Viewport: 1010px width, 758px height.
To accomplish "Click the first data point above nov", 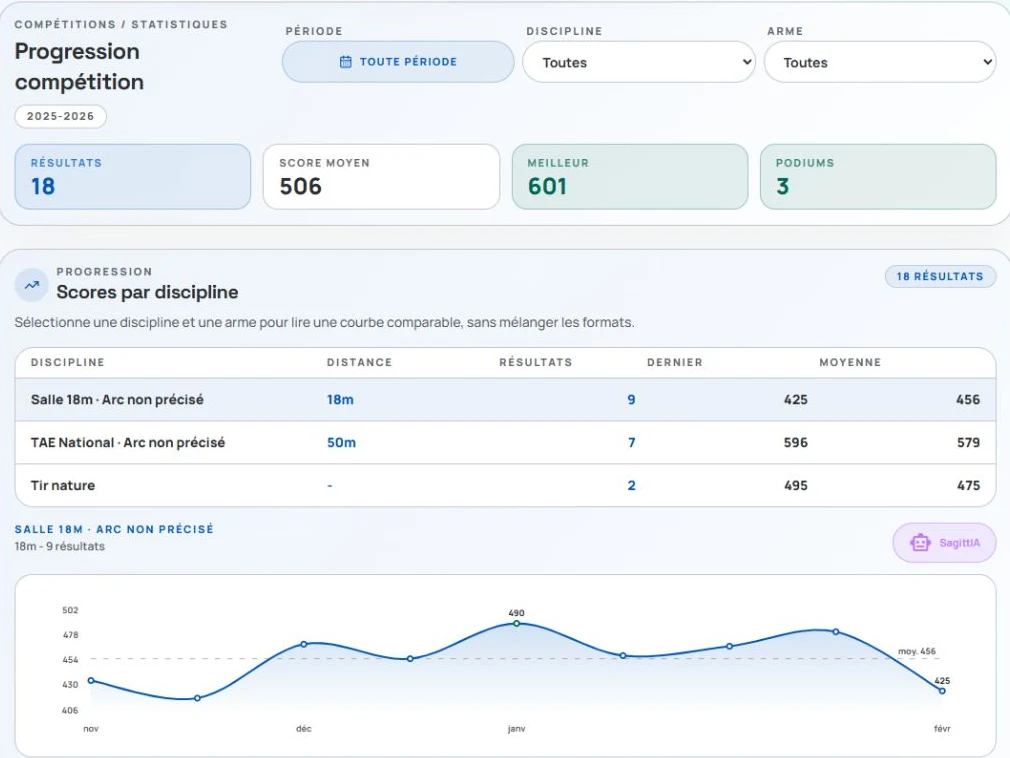I will tap(91, 680).
